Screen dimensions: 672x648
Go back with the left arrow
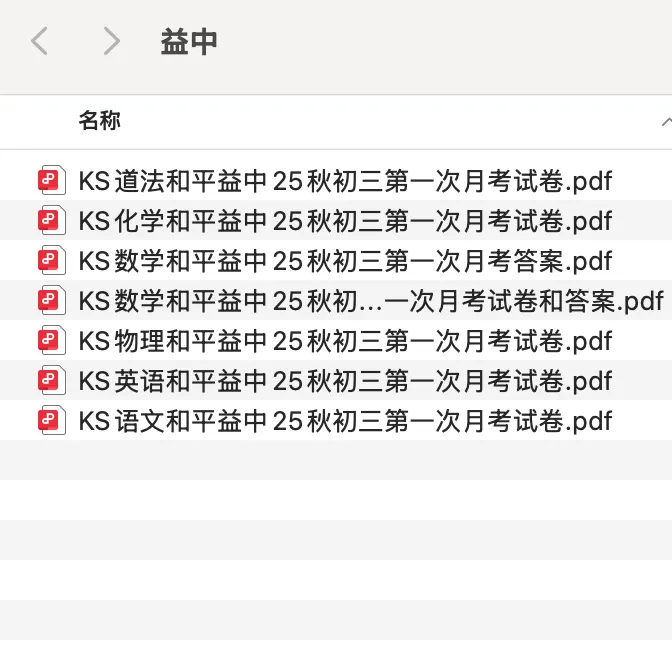coord(39,41)
